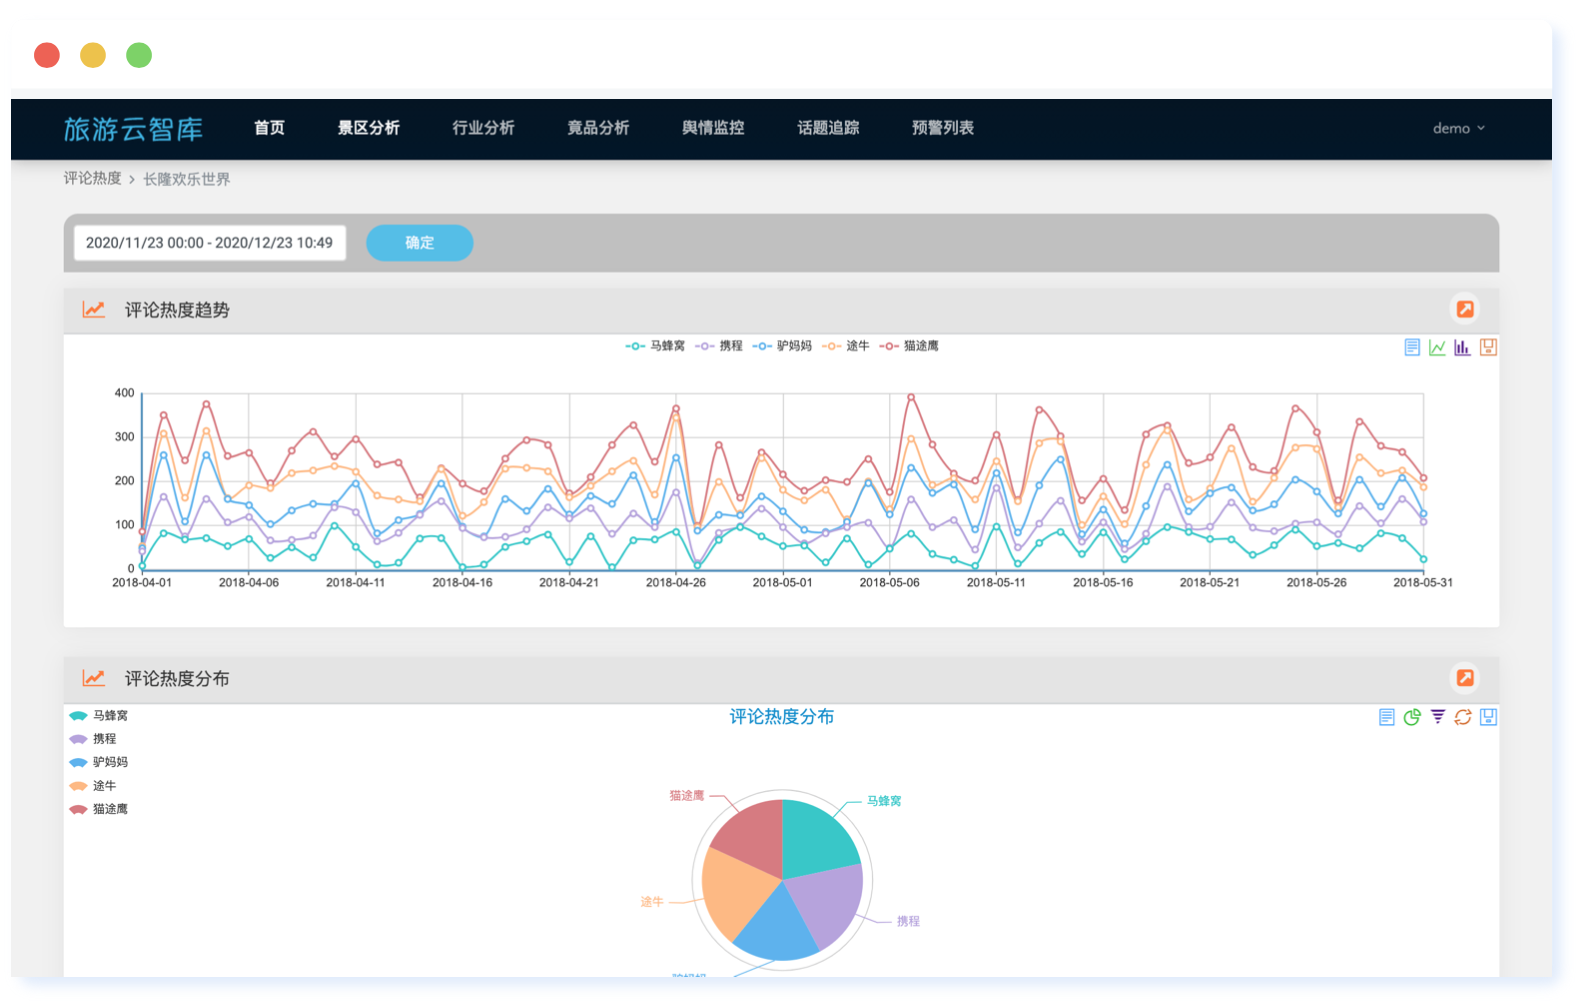Save the trend chart as image
Viewport: 1576px width, 1006px height.
tap(1488, 347)
